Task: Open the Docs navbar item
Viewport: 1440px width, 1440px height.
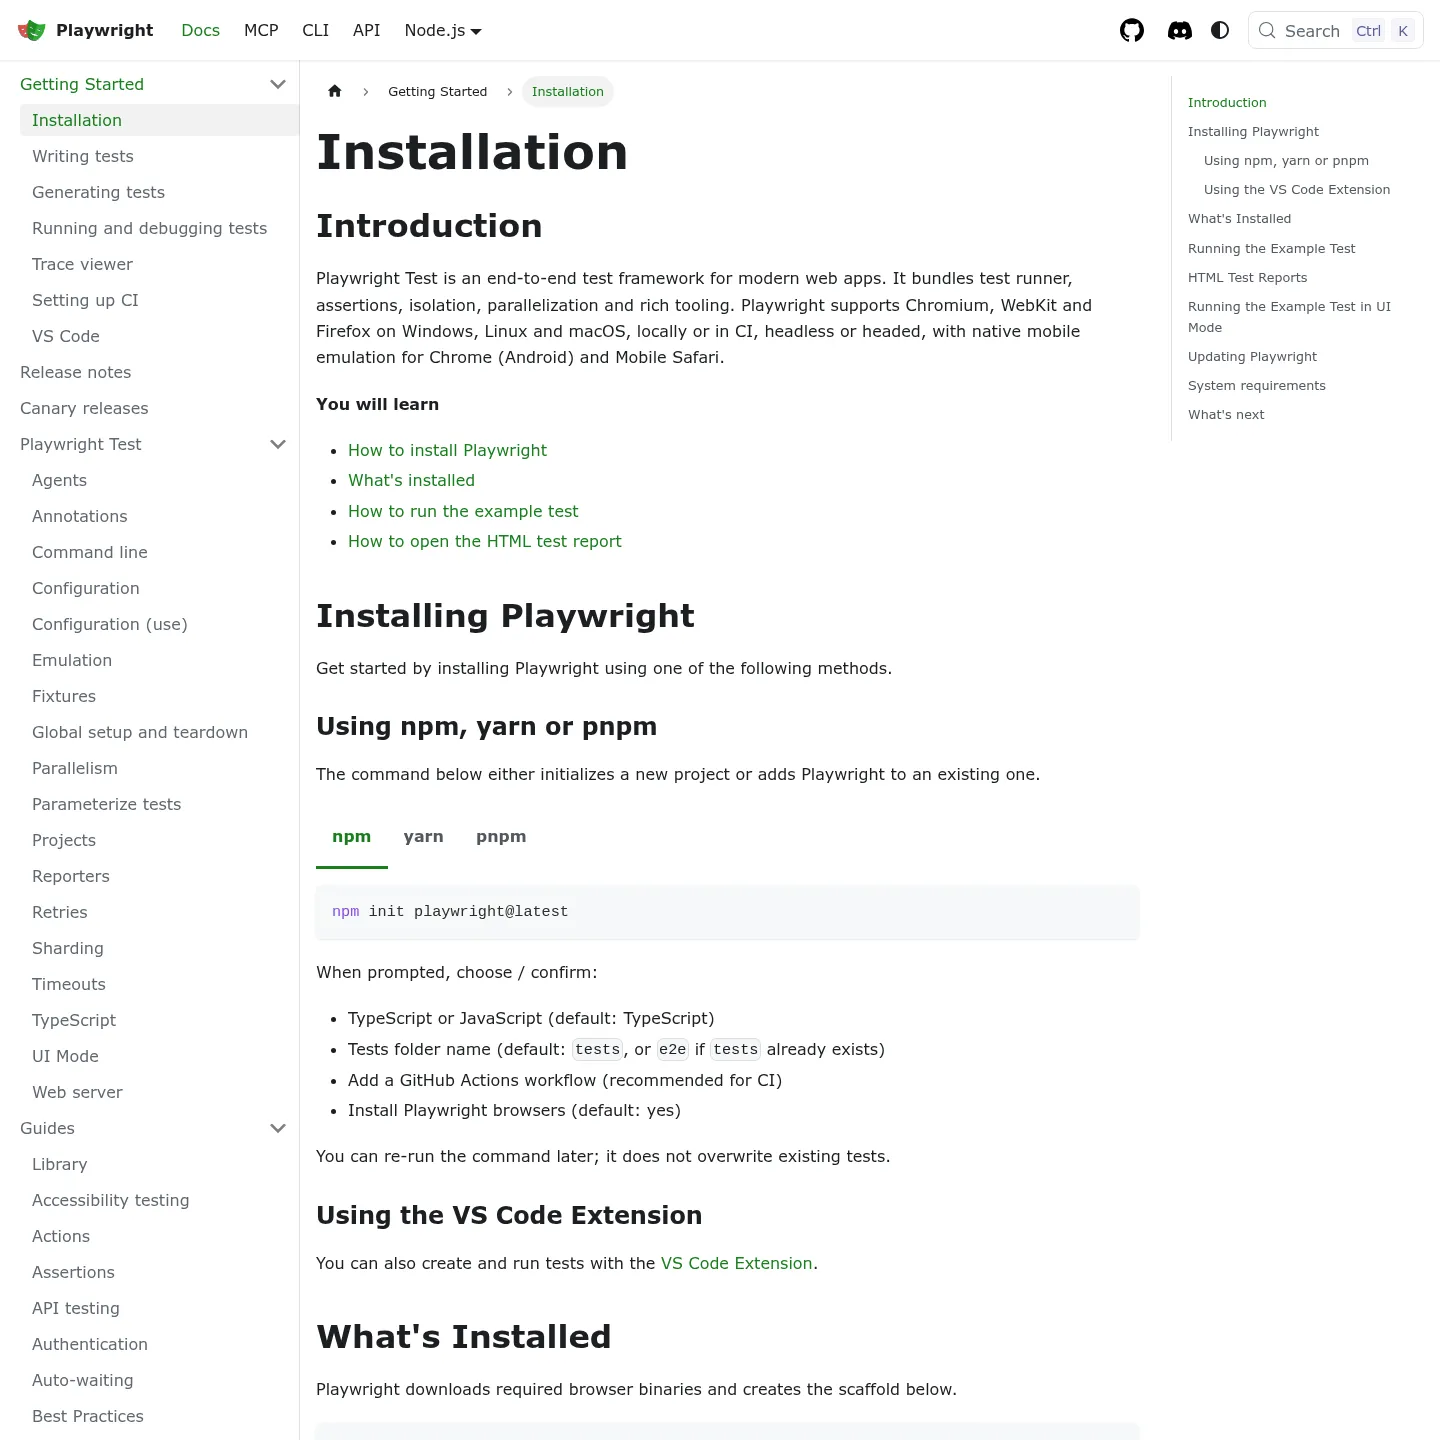Action: [x=201, y=30]
